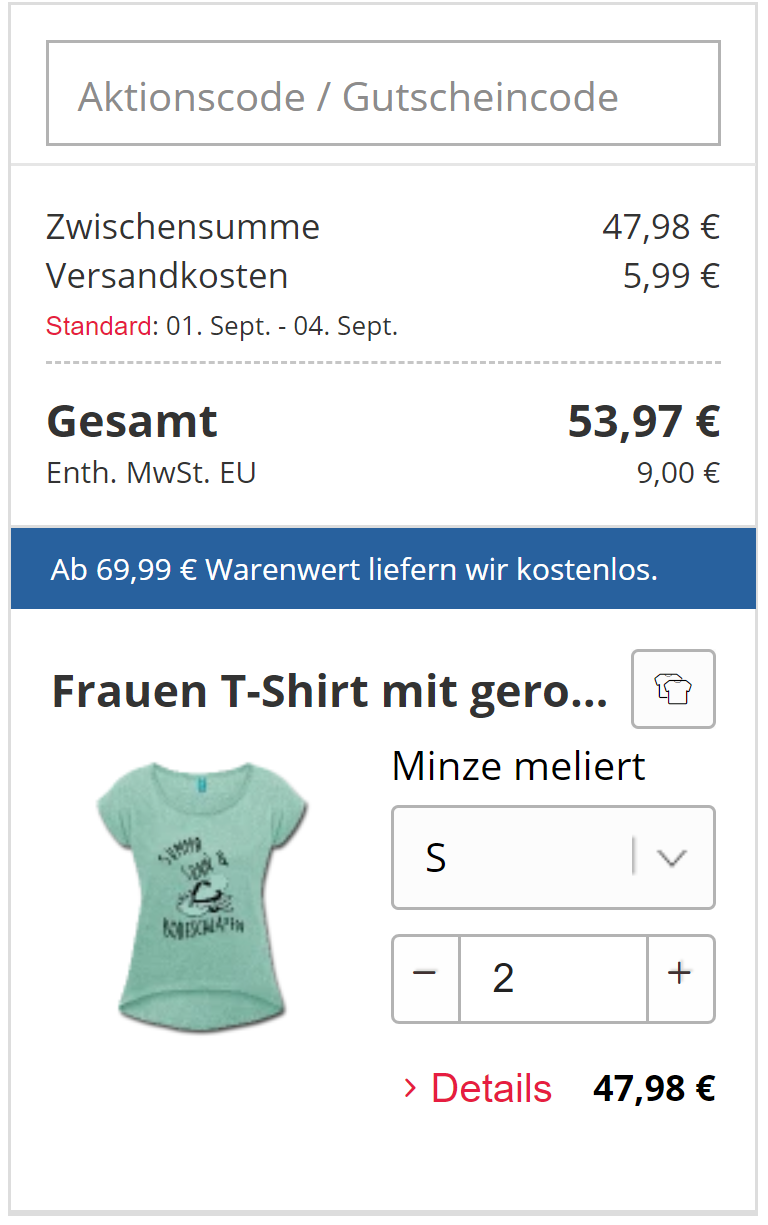Open the Frauen T-Shirt product title
This screenshot has width=768, height=1225.
tap(329, 691)
